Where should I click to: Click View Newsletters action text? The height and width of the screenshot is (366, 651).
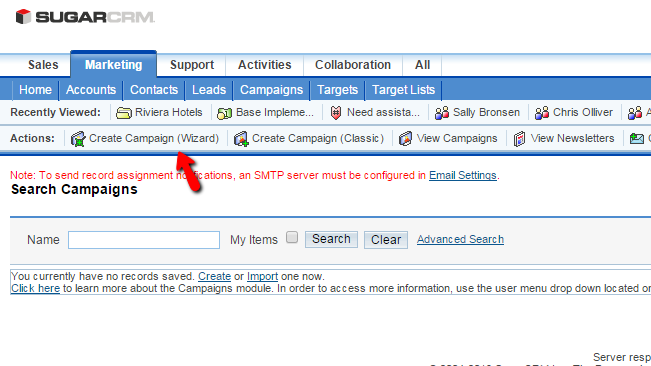(573, 138)
